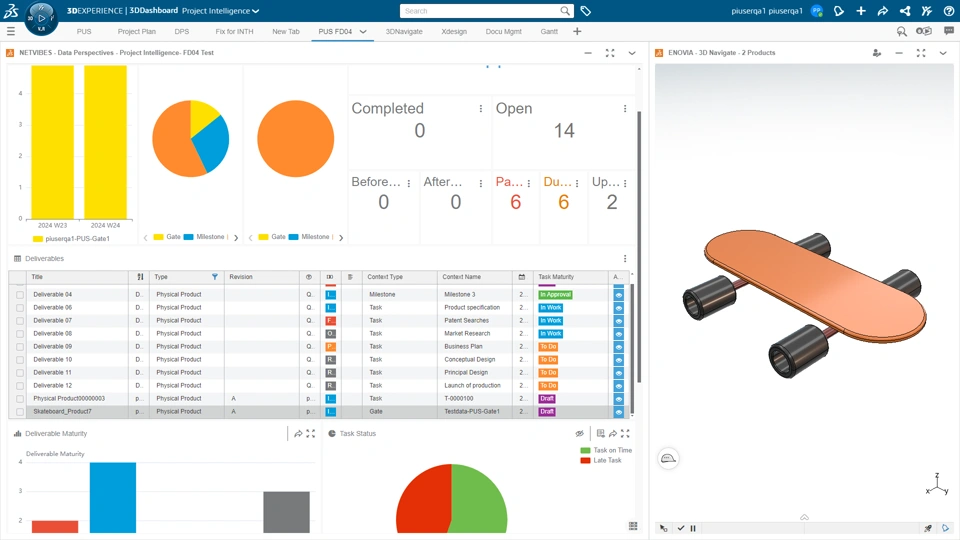Click the search magnifier icon

pos(565,11)
